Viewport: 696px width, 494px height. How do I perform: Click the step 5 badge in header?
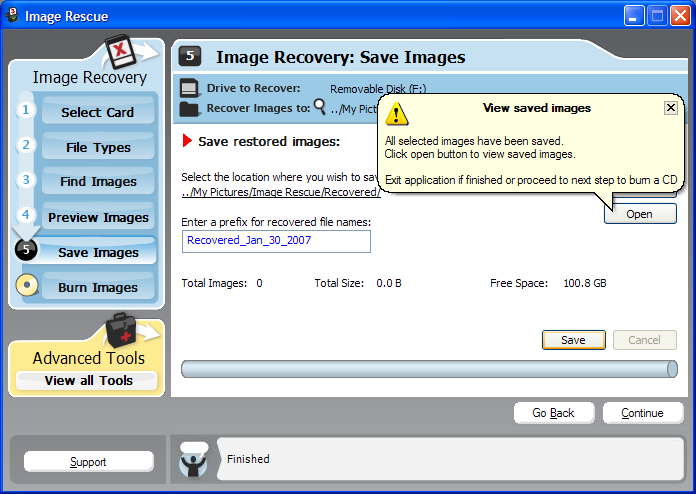click(190, 56)
